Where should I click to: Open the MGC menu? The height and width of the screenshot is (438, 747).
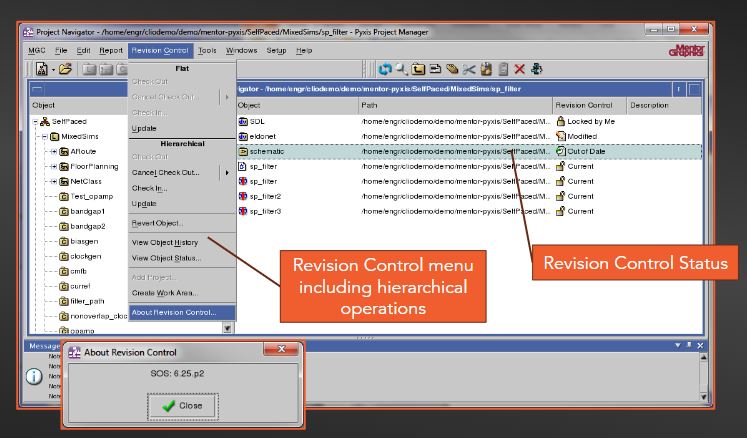37,51
